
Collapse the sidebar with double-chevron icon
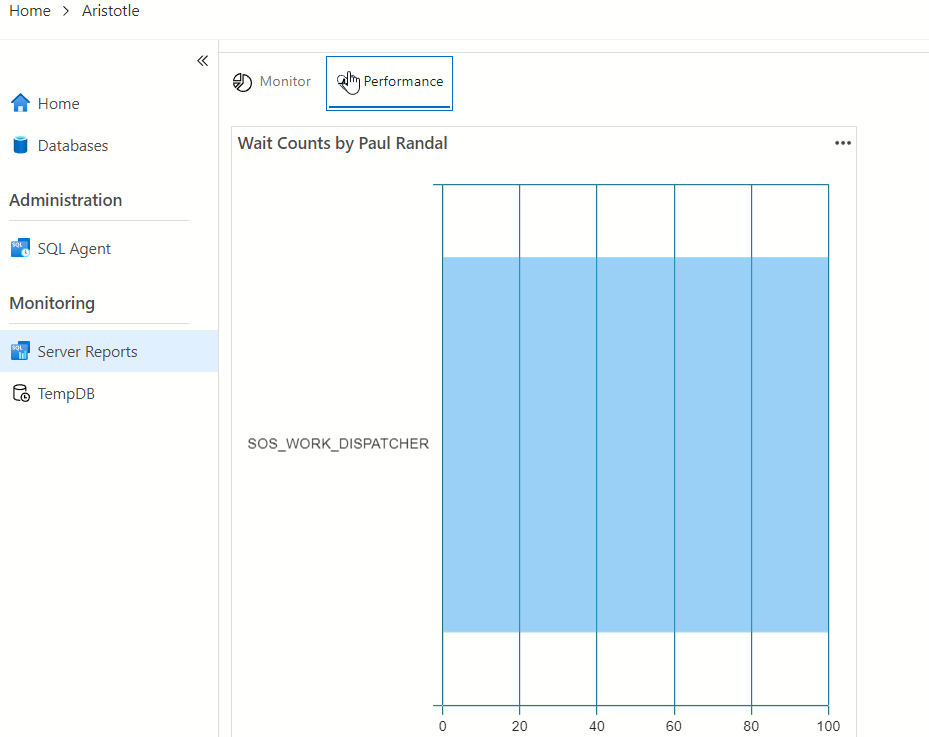click(203, 60)
